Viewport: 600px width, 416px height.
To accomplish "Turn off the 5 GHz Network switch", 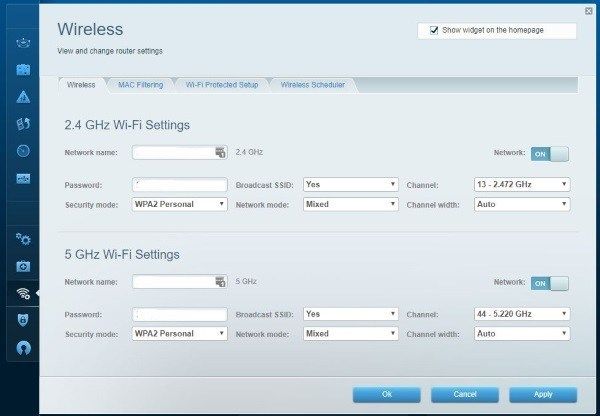I will 549,283.
